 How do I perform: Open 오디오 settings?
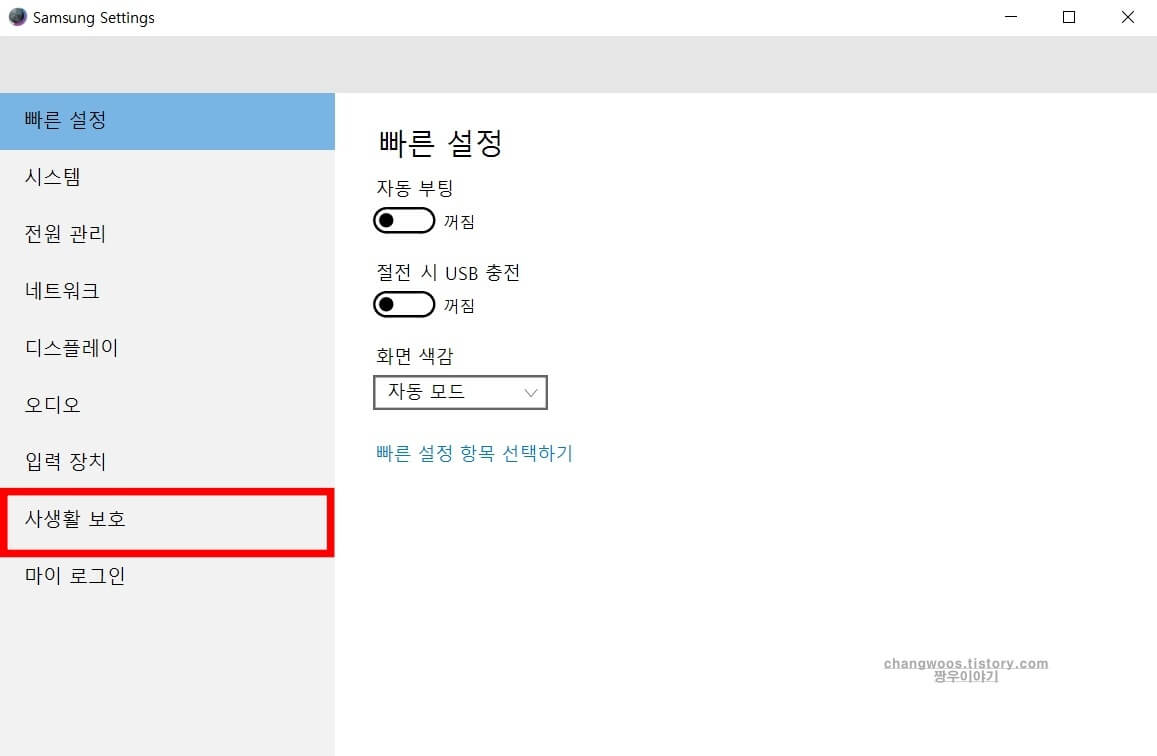click(x=167, y=405)
